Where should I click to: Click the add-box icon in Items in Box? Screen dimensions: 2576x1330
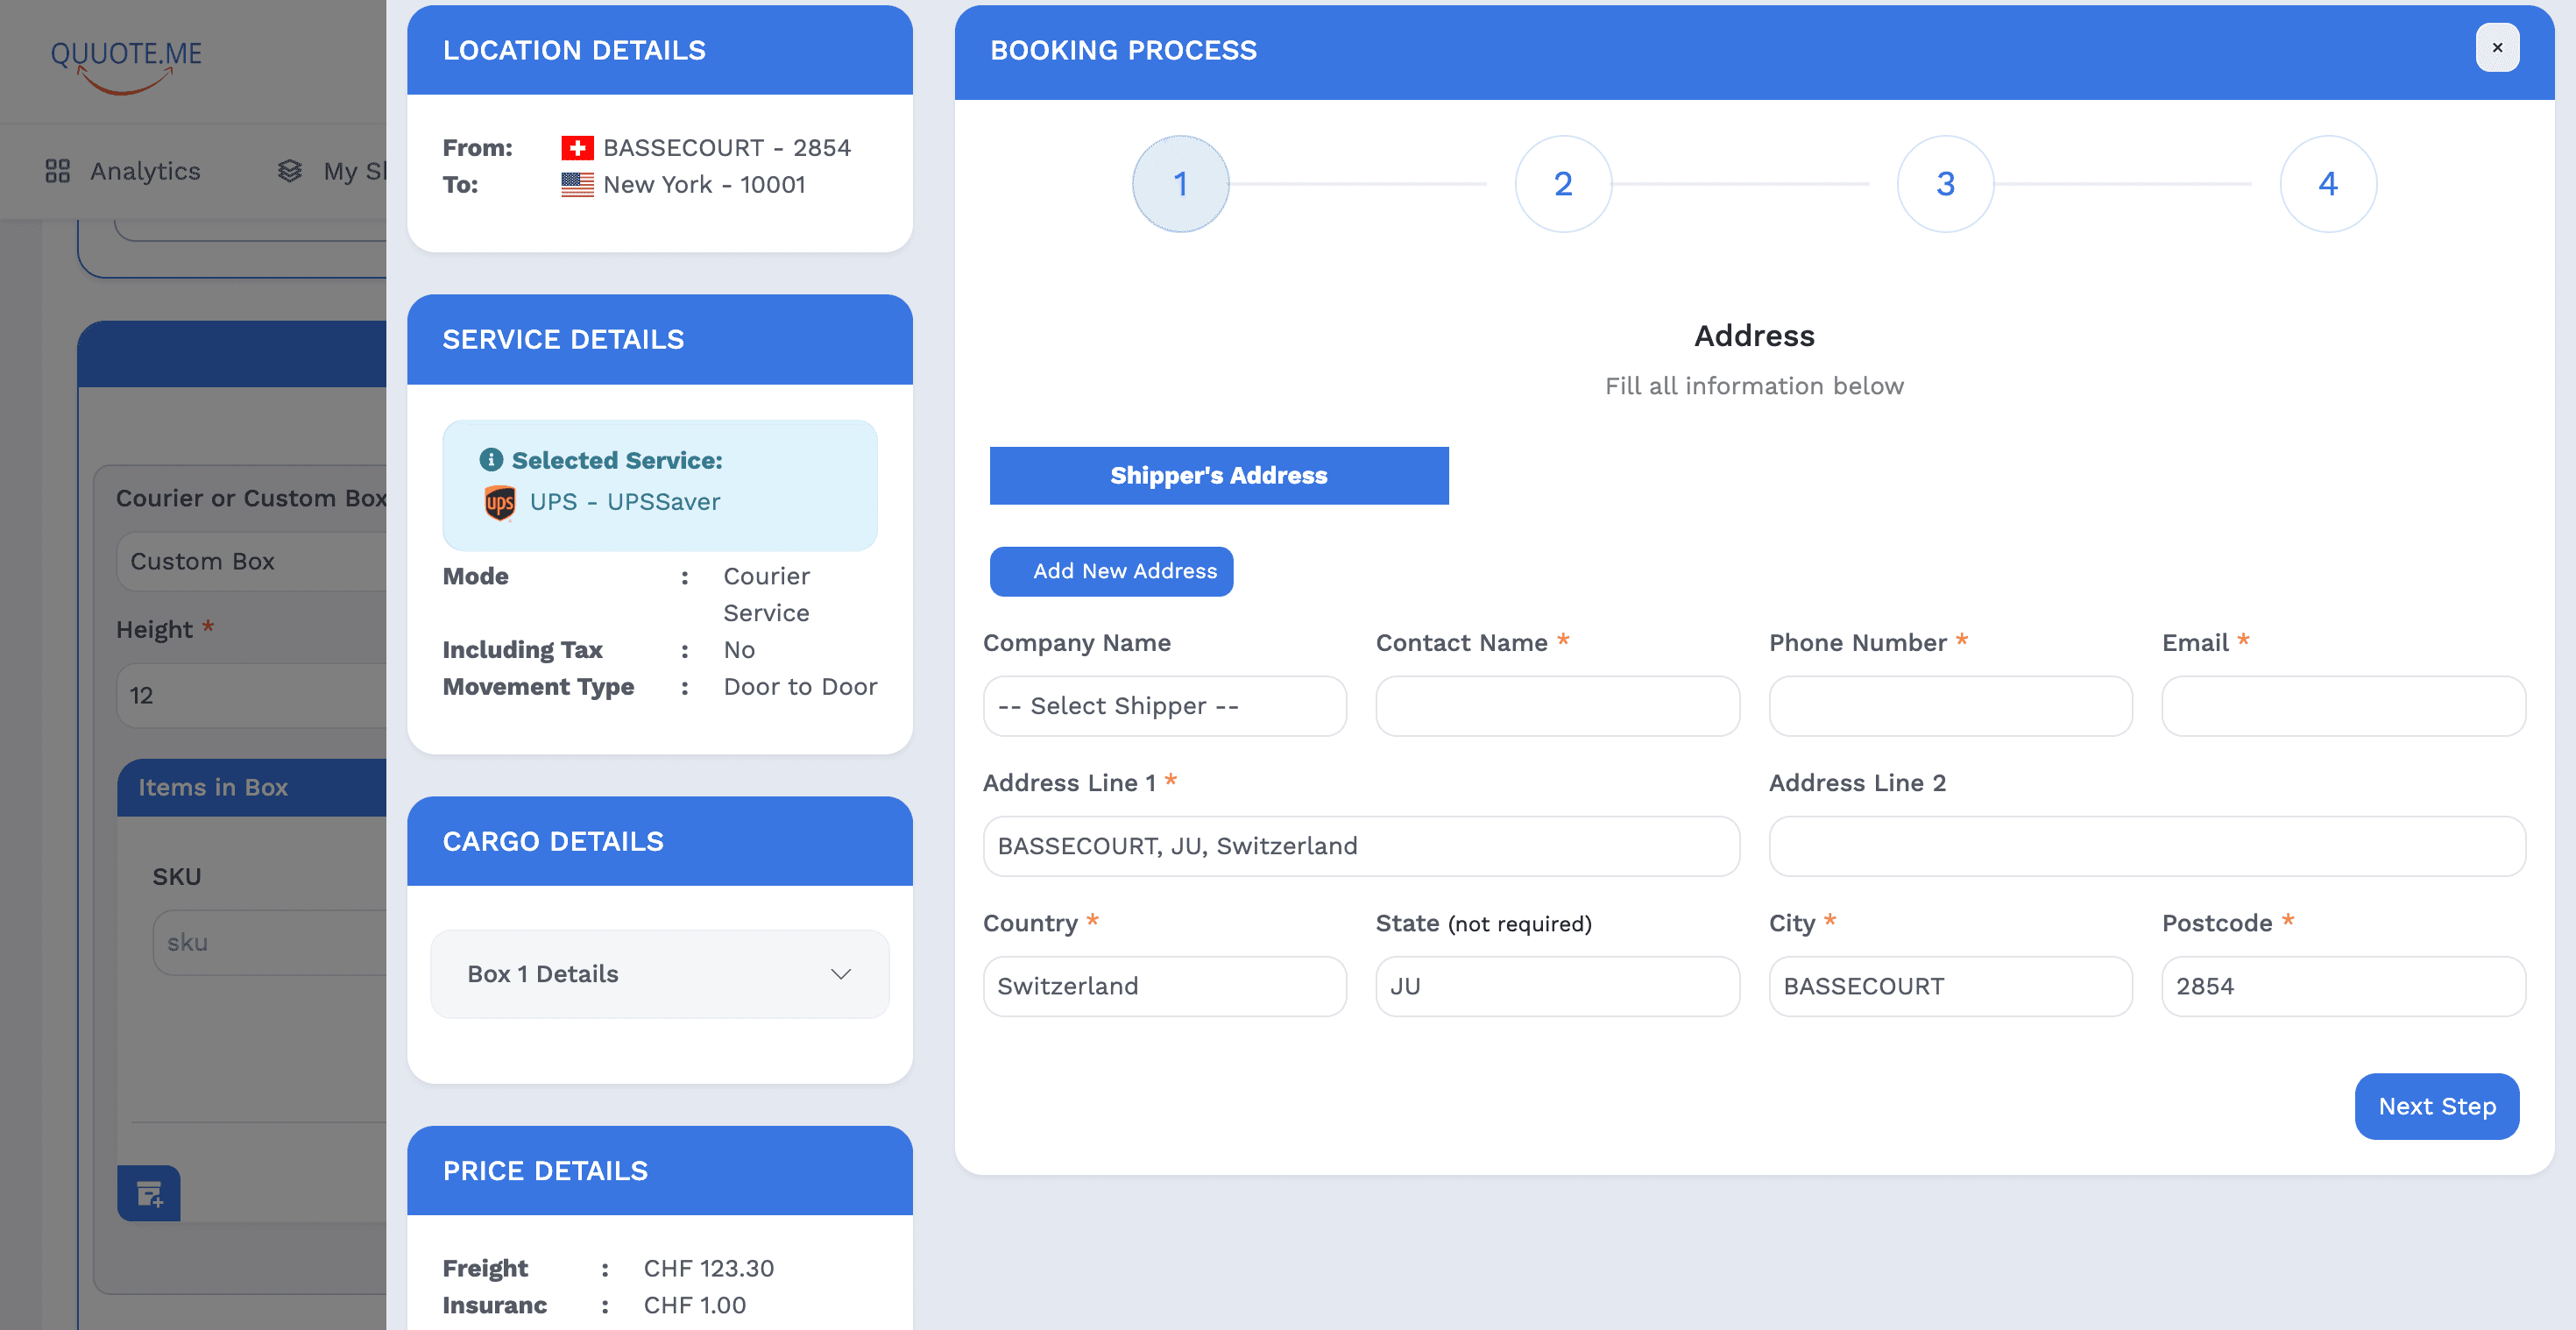[148, 1193]
